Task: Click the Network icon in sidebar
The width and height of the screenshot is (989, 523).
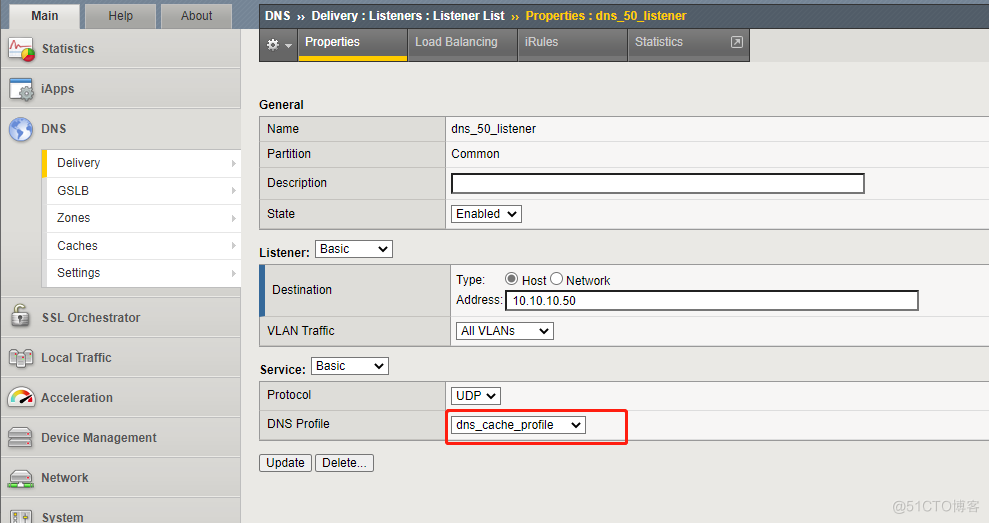Action: [21, 477]
